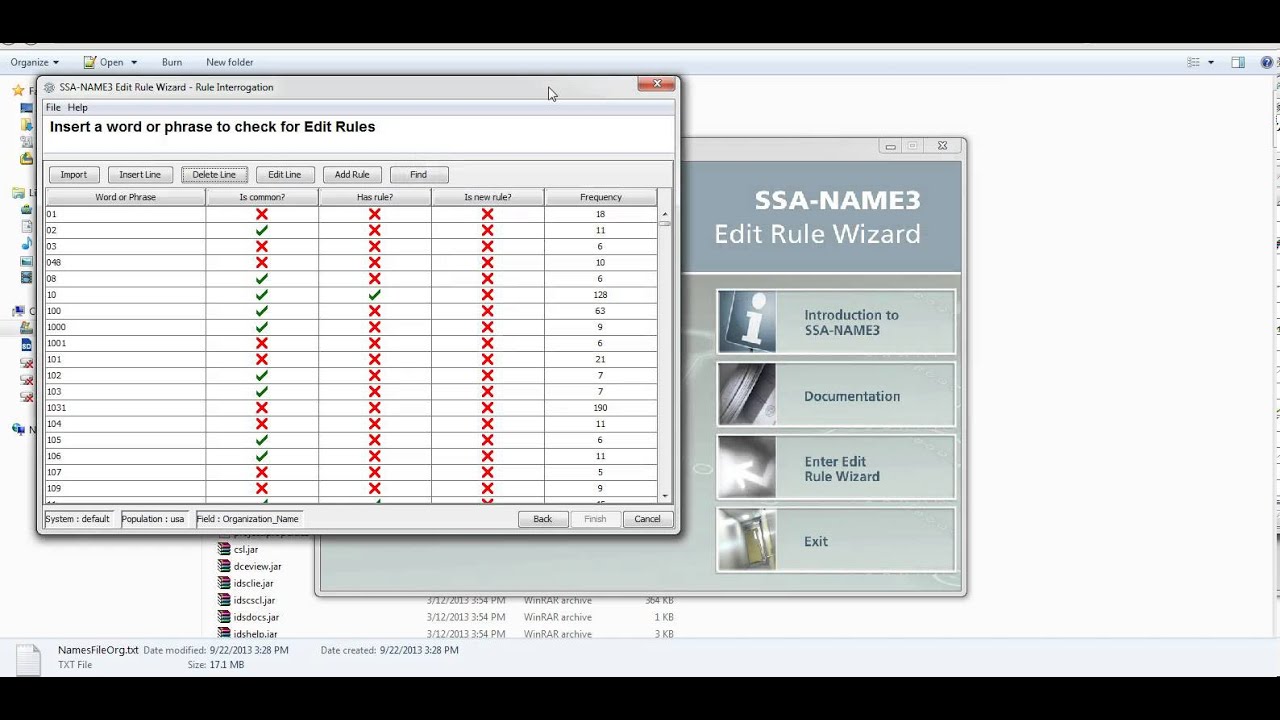Screen dimensions: 1280x720
Task: Select the Documentation menu entry
Action: coord(836,395)
